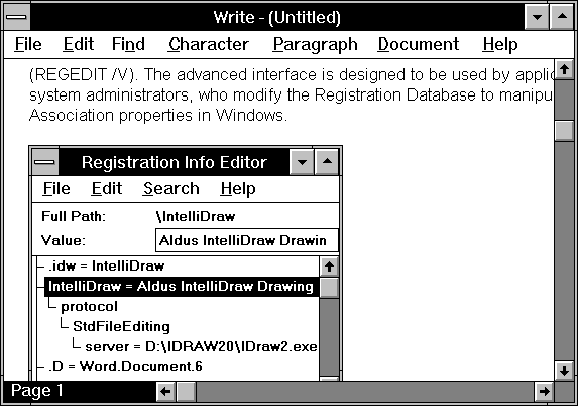
Task: Minimize the Registration Info Editor window
Action: pos(302,162)
